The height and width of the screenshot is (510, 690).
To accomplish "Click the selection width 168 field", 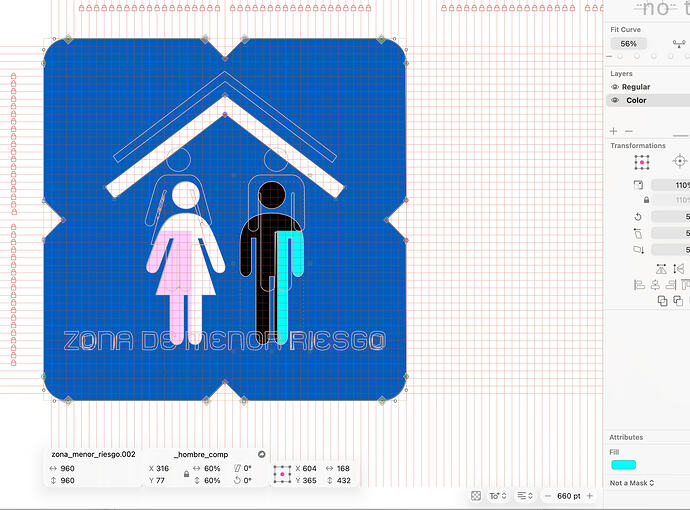I will 343,468.
